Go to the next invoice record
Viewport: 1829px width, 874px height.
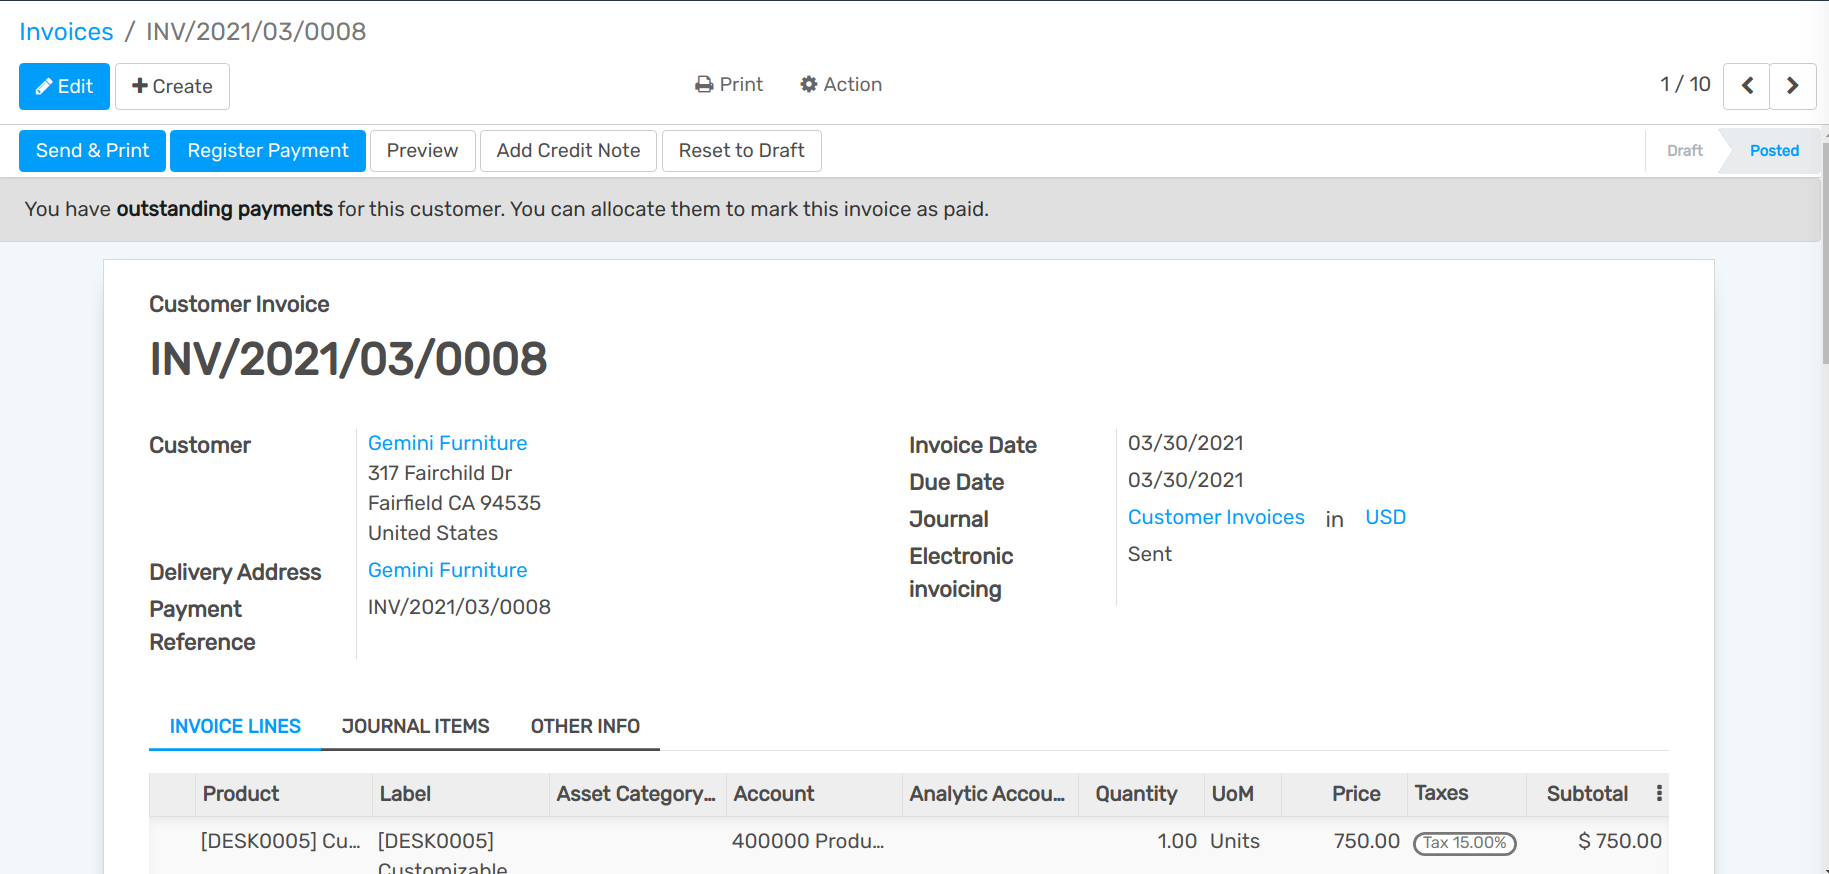click(x=1792, y=86)
